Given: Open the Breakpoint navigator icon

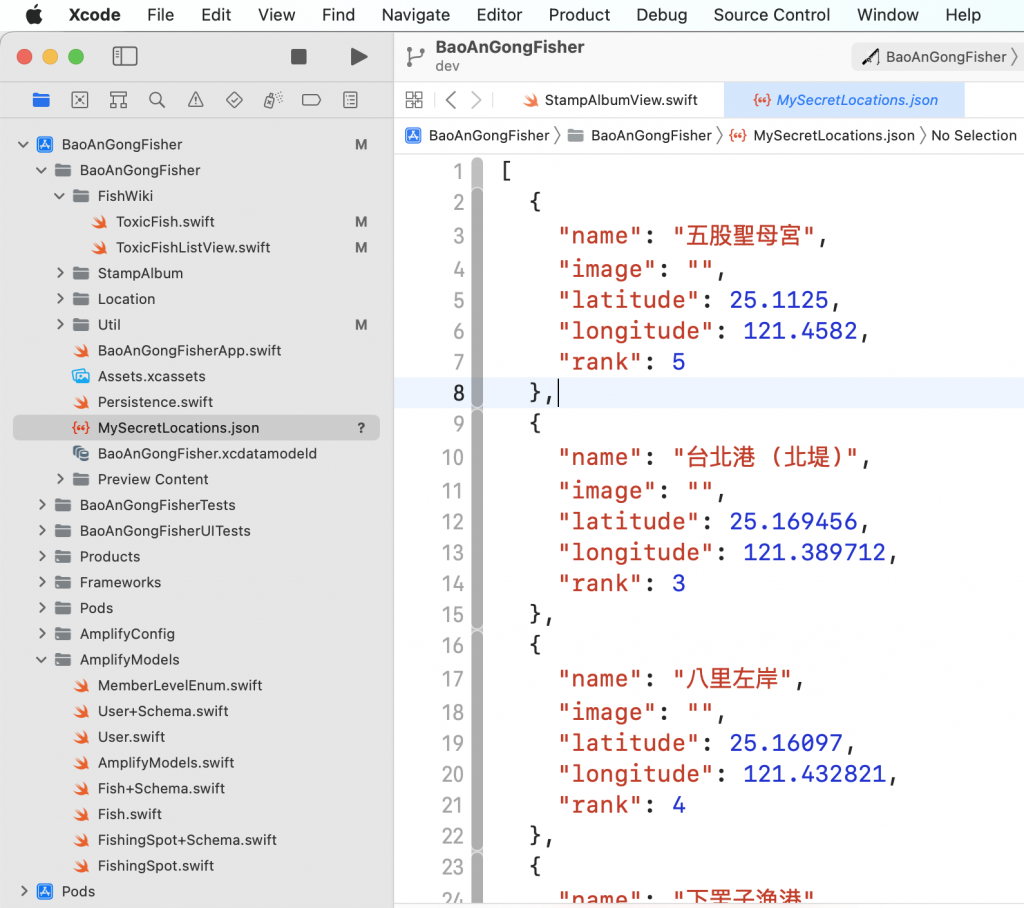Looking at the screenshot, I should (x=312, y=100).
